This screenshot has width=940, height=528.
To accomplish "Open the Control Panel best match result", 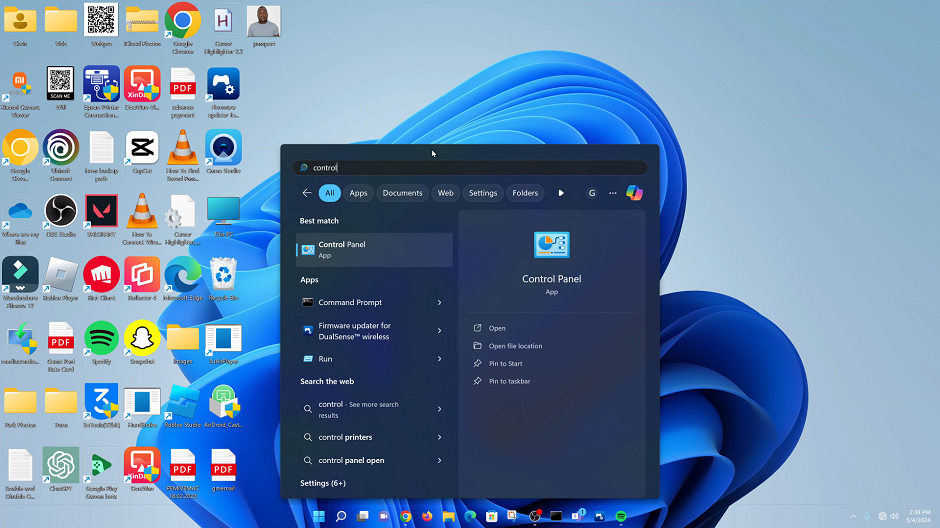I will point(374,249).
